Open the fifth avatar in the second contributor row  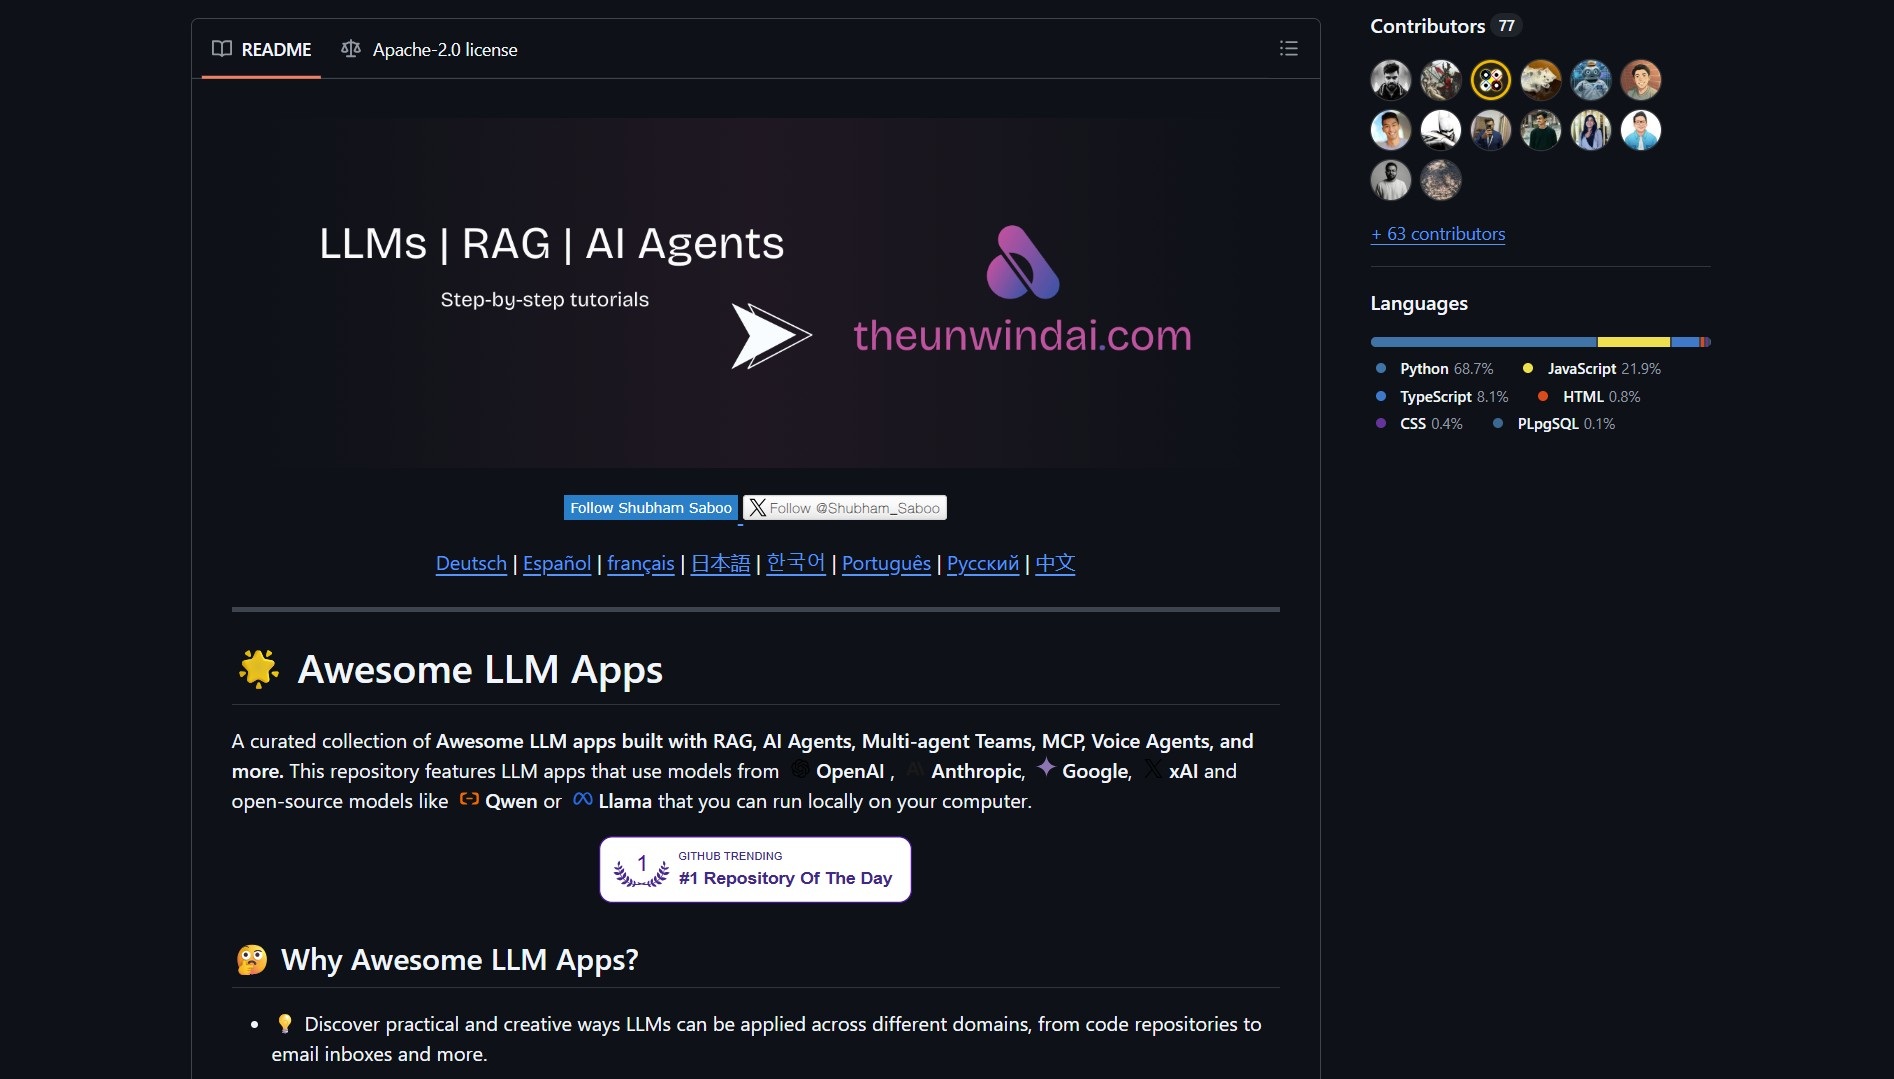coord(1591,130)
